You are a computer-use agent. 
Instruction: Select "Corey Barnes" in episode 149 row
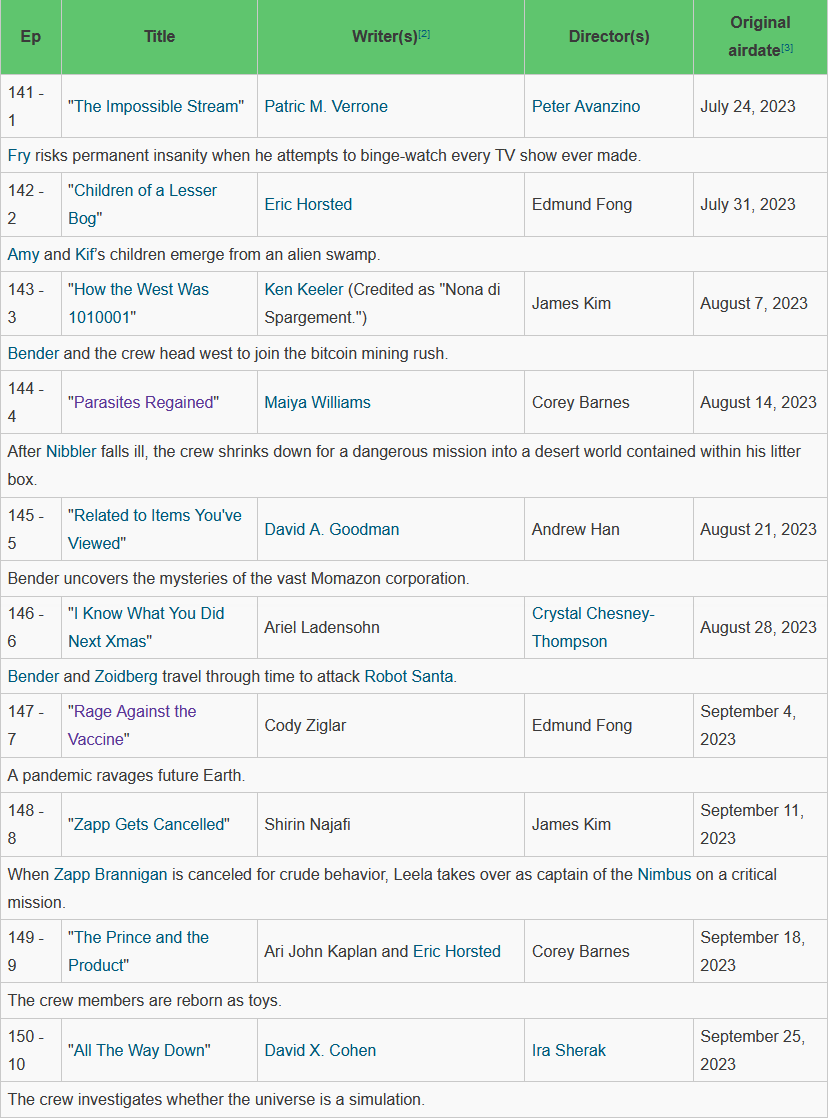[581, 951]
